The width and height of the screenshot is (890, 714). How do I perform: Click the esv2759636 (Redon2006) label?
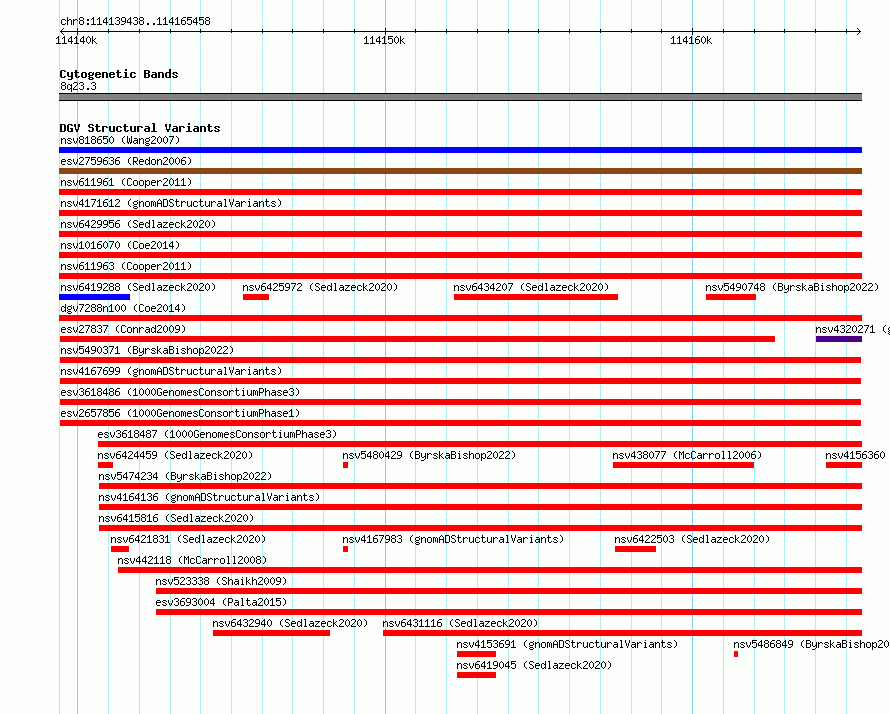[126, 161]
